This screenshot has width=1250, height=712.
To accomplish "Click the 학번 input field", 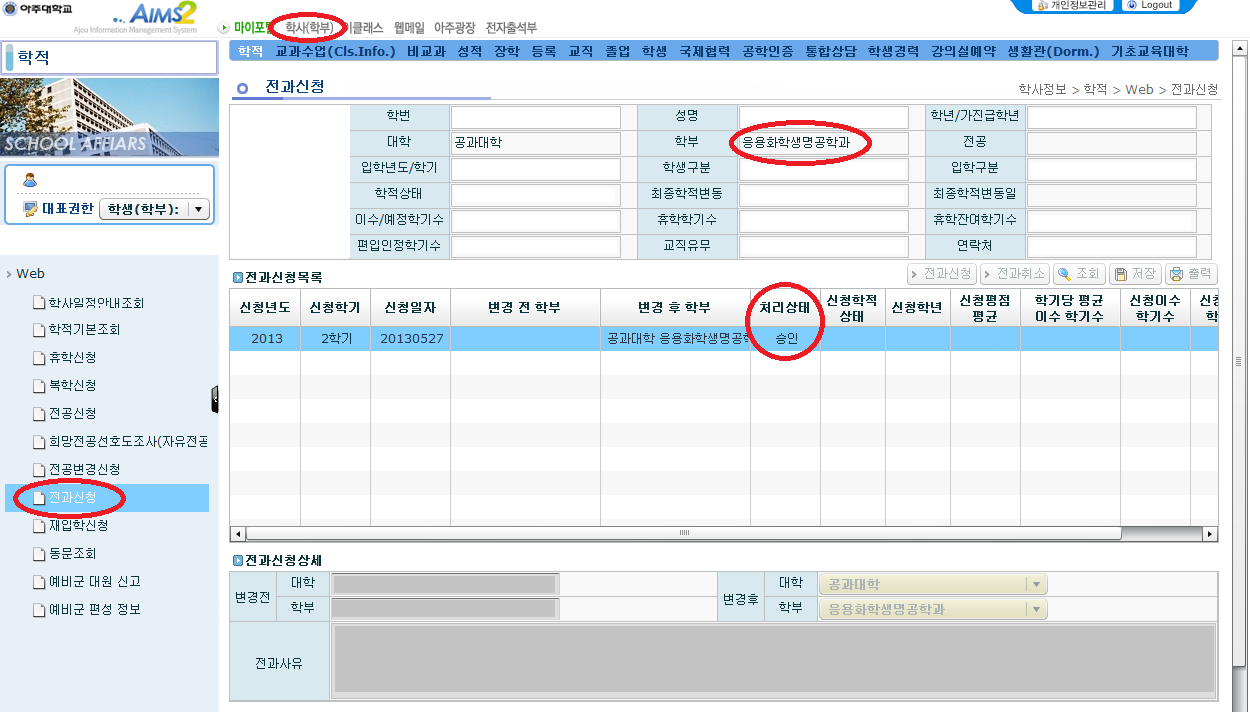I will (535, 117).
